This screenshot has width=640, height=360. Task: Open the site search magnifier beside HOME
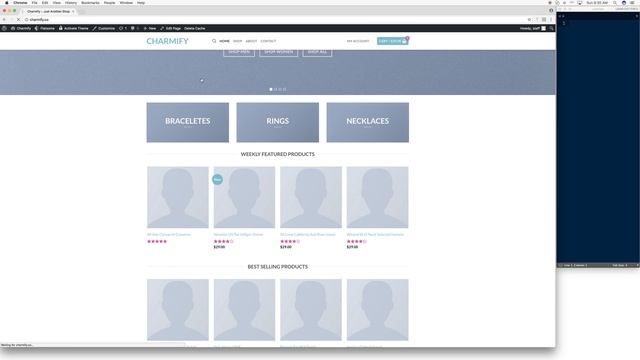pyautogui.click(x=214, y=41)
